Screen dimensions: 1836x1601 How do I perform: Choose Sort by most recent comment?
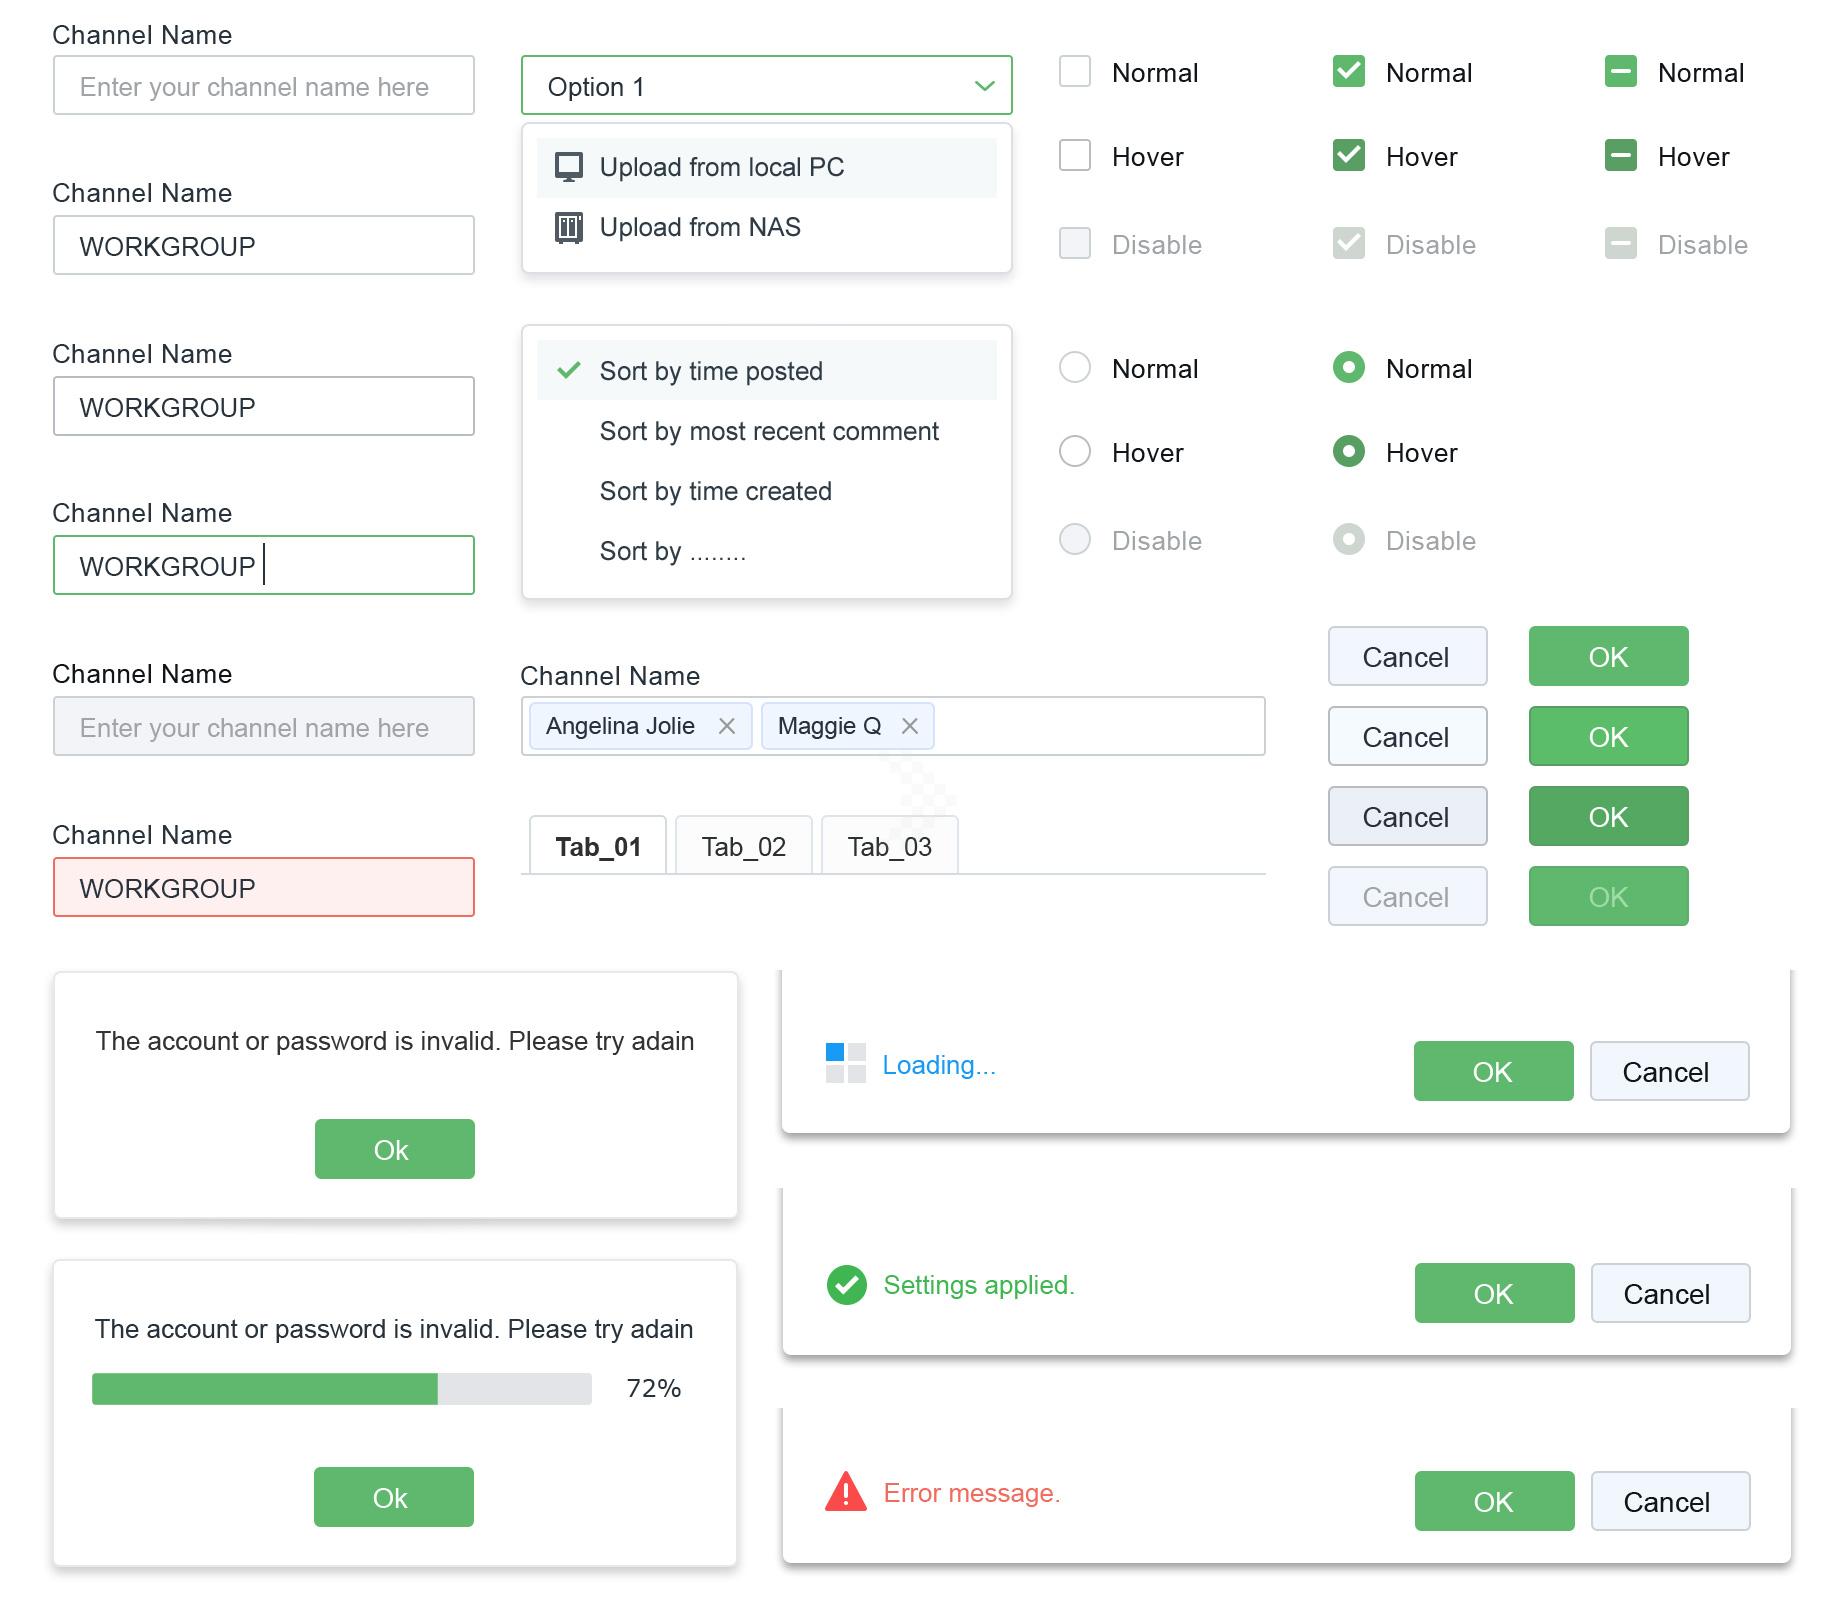coord(769,431)
